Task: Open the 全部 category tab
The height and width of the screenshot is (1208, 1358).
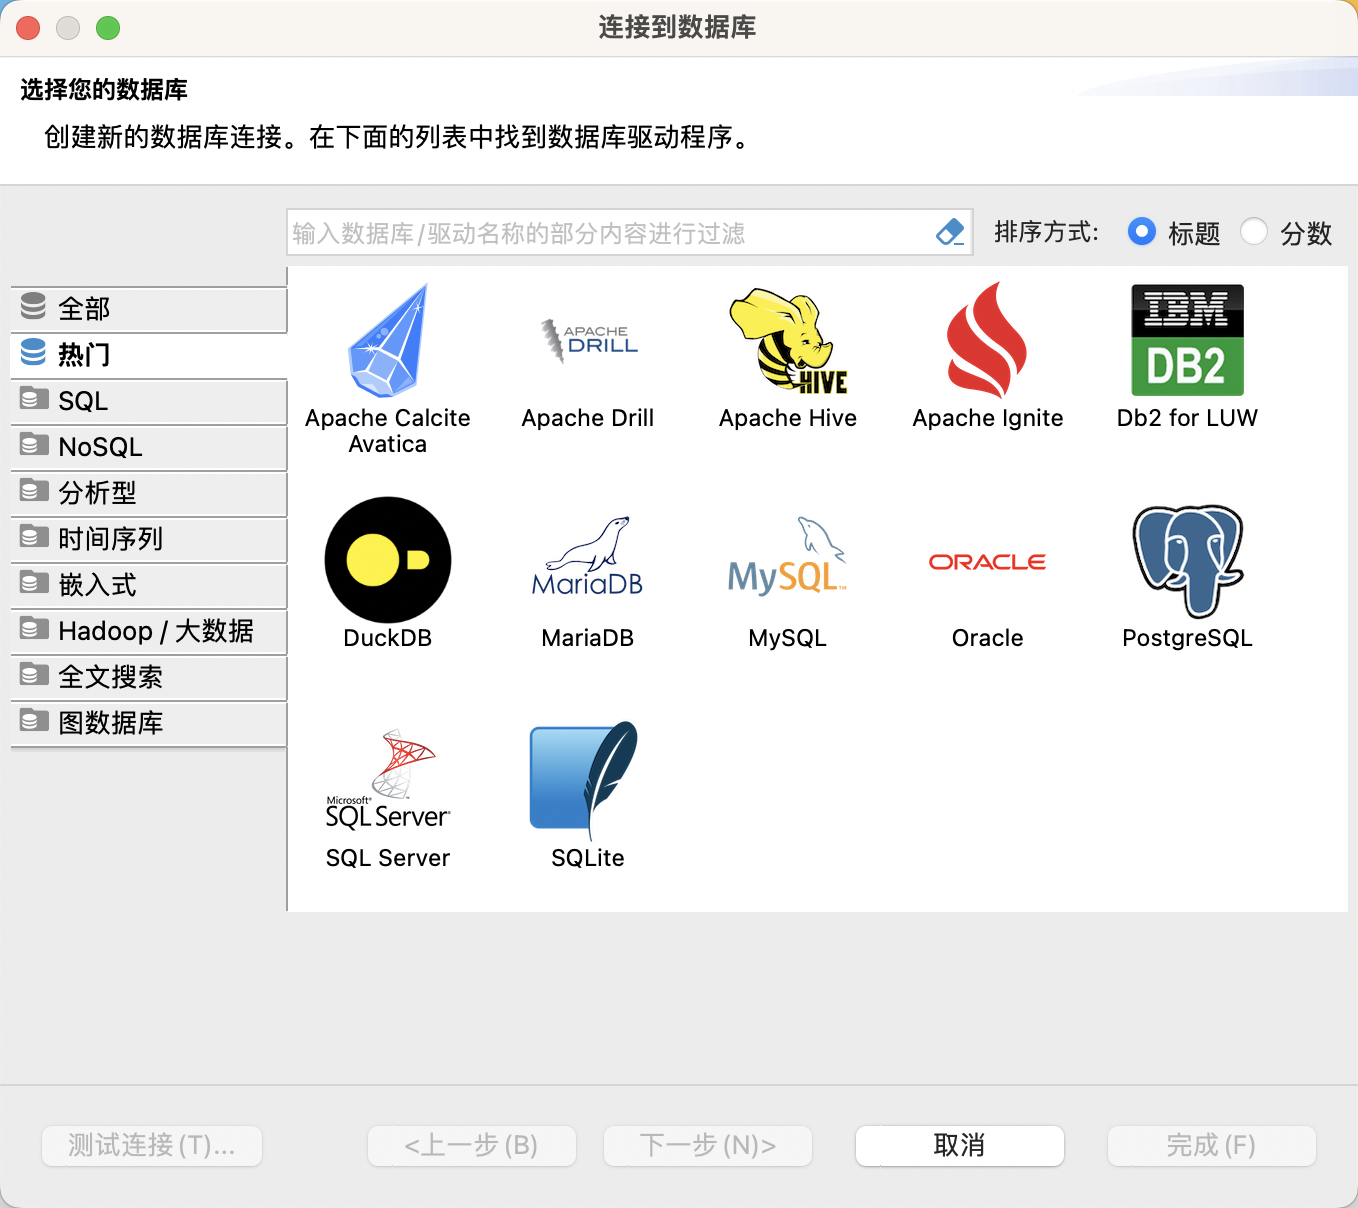Action: tap(148, 309)
